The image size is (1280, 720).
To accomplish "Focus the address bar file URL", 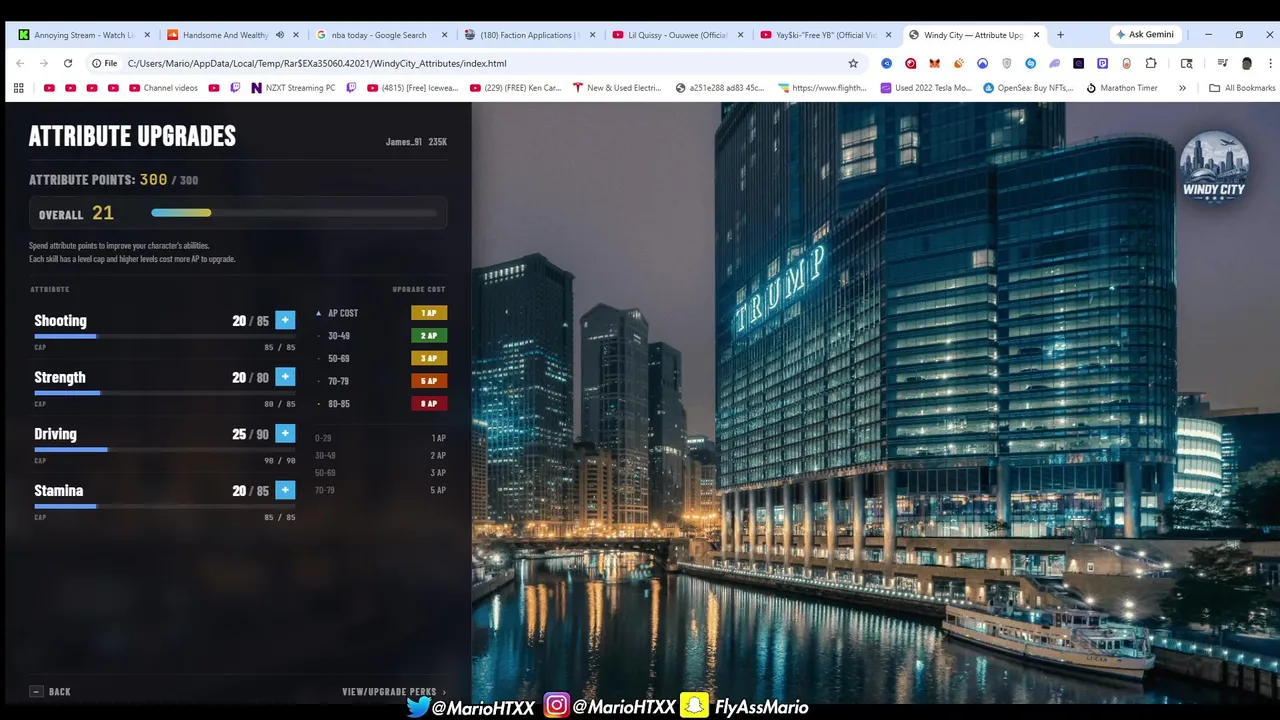I will pos(317,63).
